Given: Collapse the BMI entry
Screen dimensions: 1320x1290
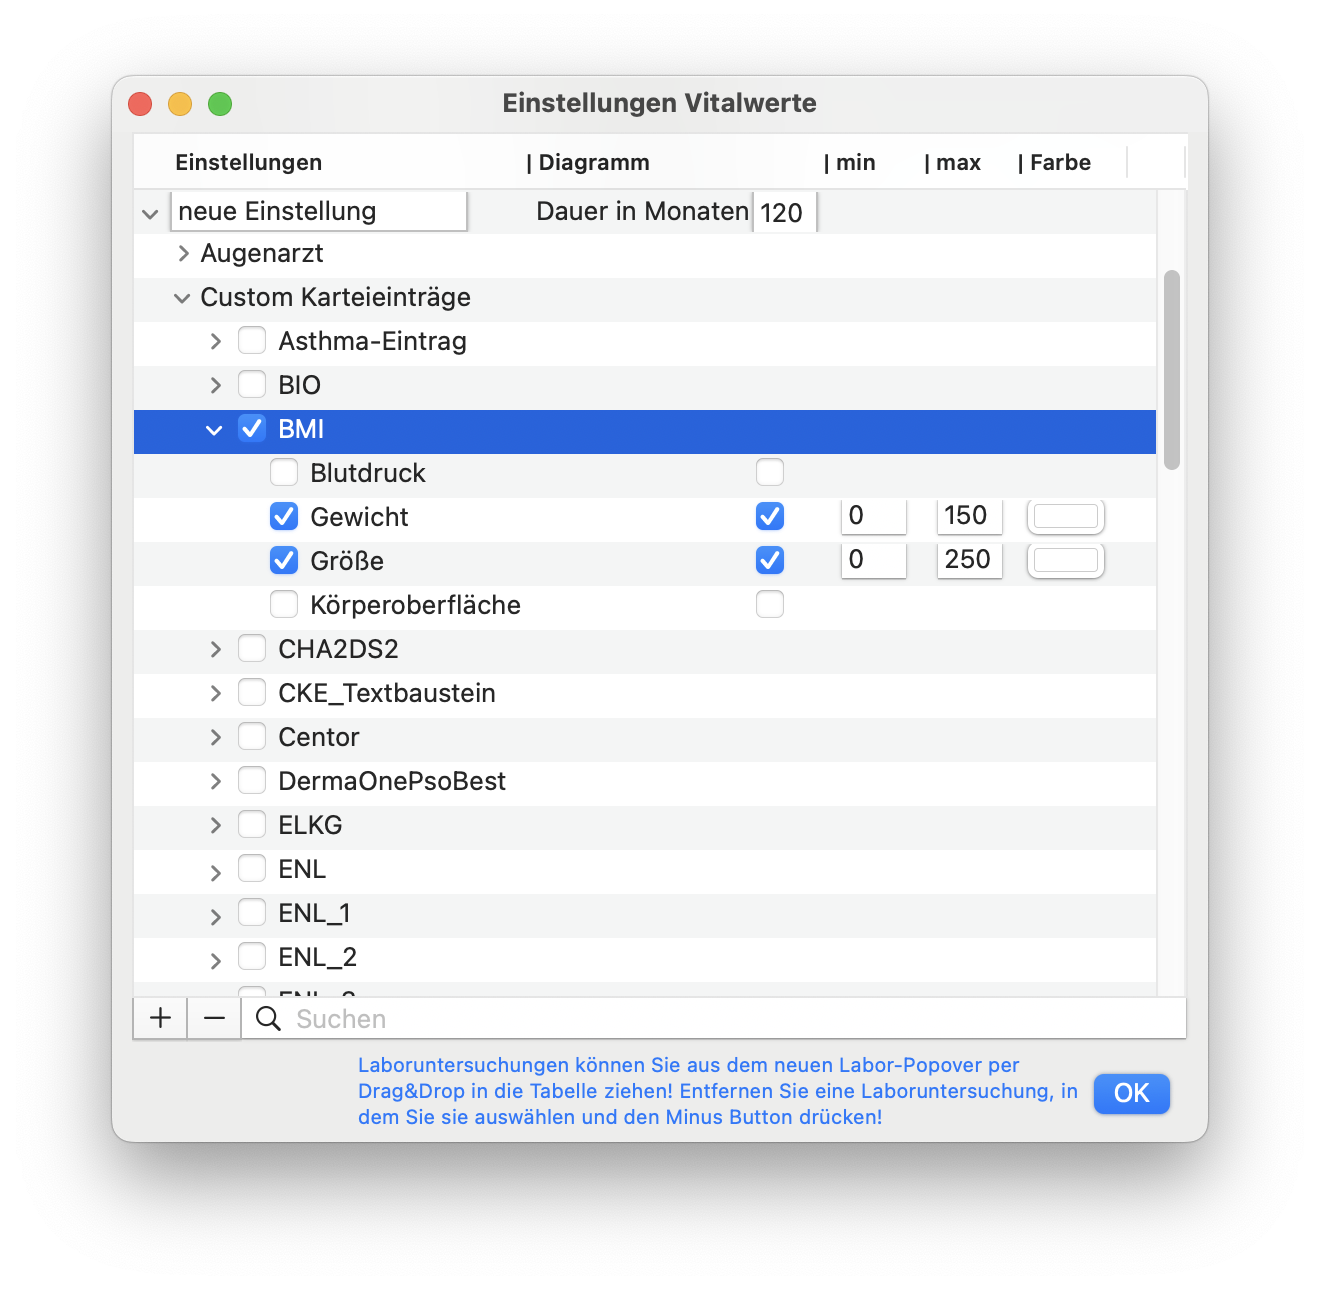Looking at the screenshot, I should [214, 430].
